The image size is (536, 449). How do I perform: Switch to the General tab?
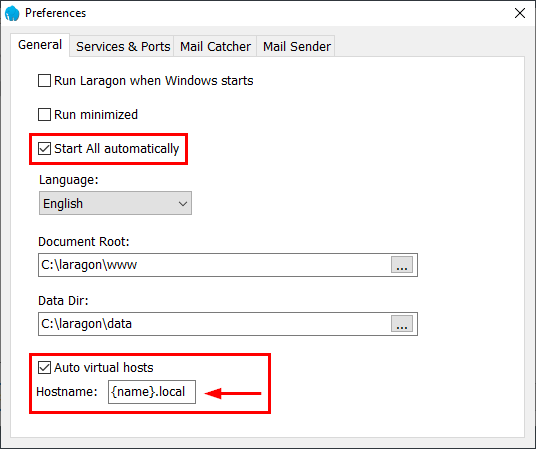[x=40, y=45]
